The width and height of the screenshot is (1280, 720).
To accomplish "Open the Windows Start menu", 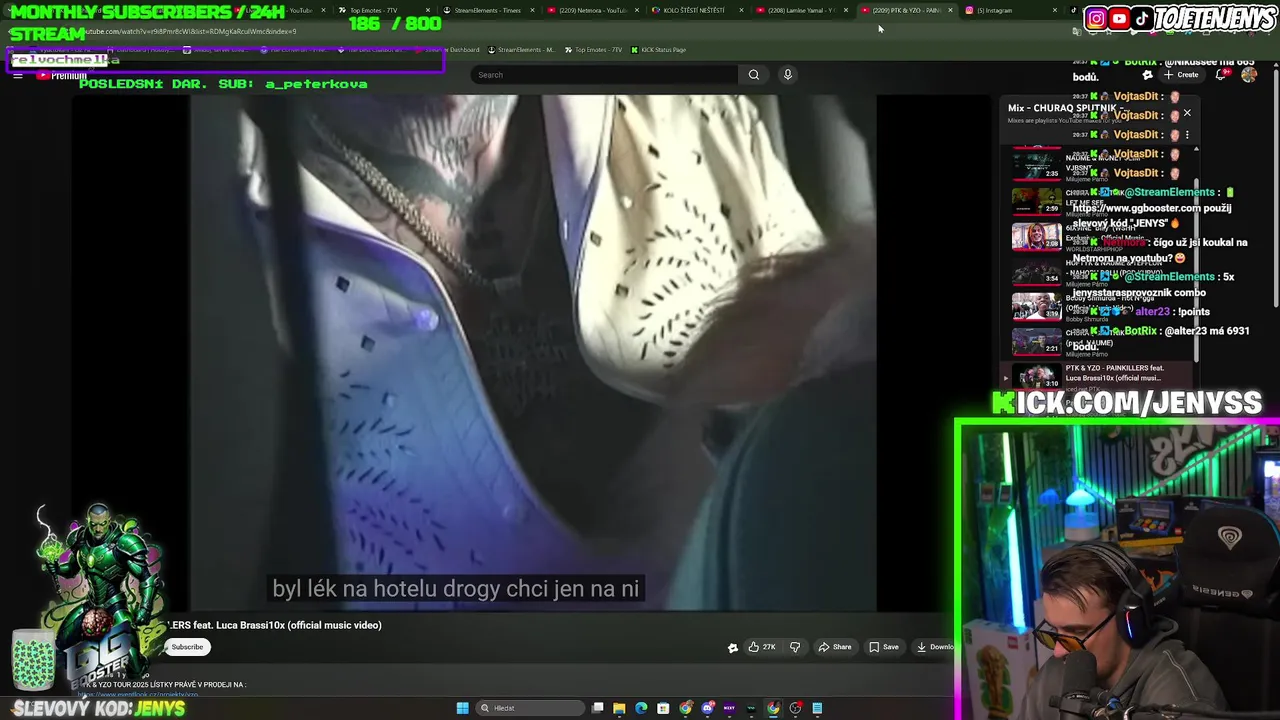I will click(x=462, y=708).
